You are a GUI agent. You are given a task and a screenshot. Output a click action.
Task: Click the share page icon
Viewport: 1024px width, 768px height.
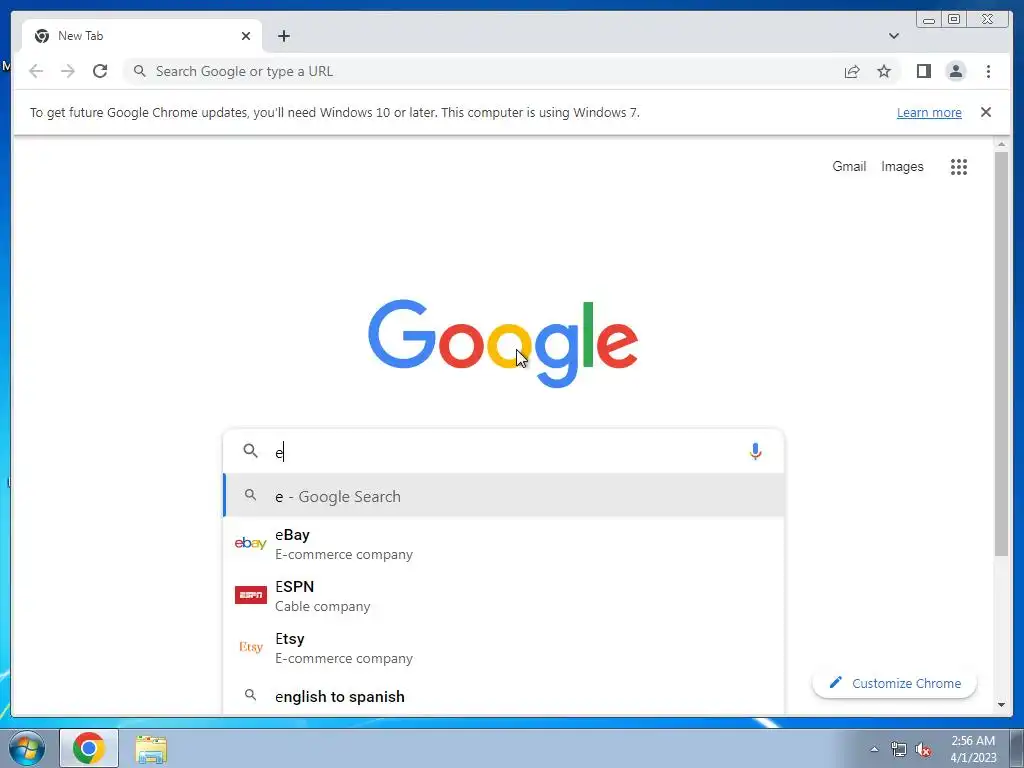coord(852,72)
